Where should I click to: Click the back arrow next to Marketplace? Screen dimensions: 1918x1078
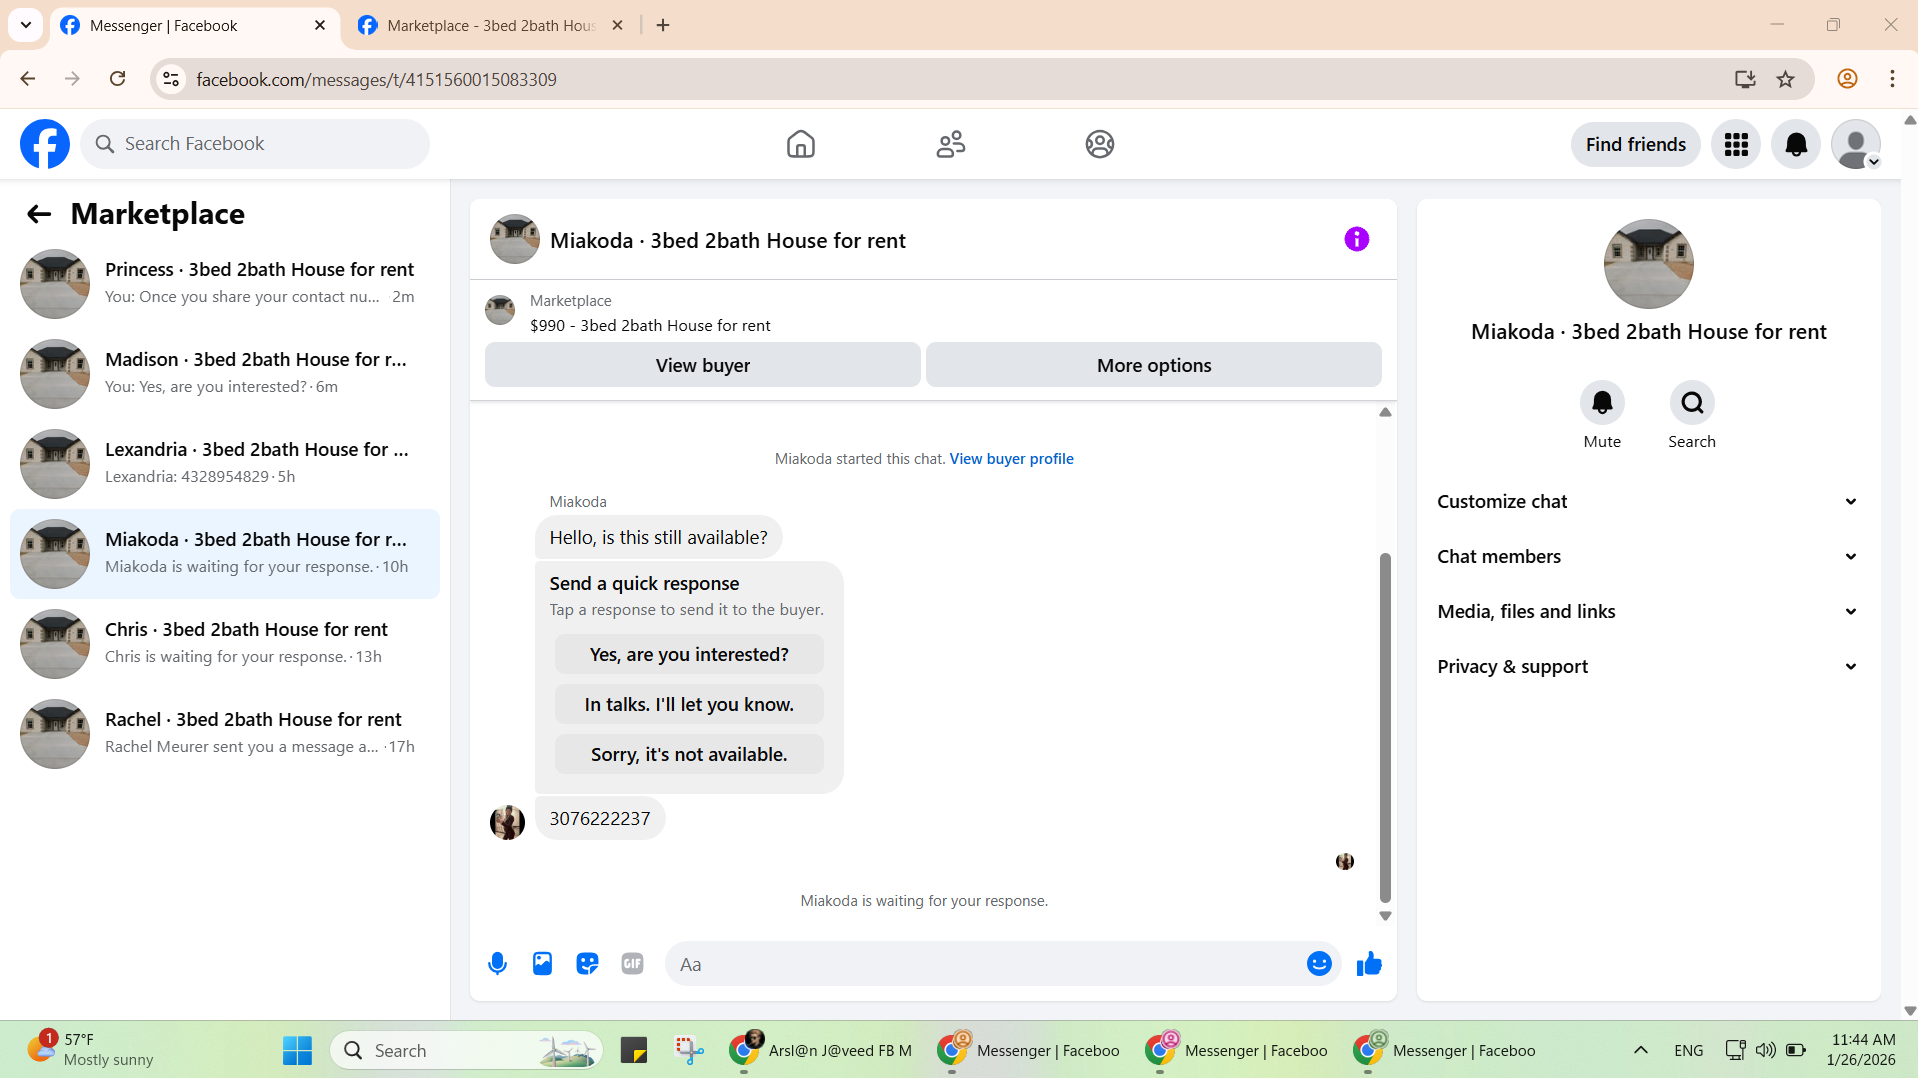pyautogui.click(x=39, y=214)
